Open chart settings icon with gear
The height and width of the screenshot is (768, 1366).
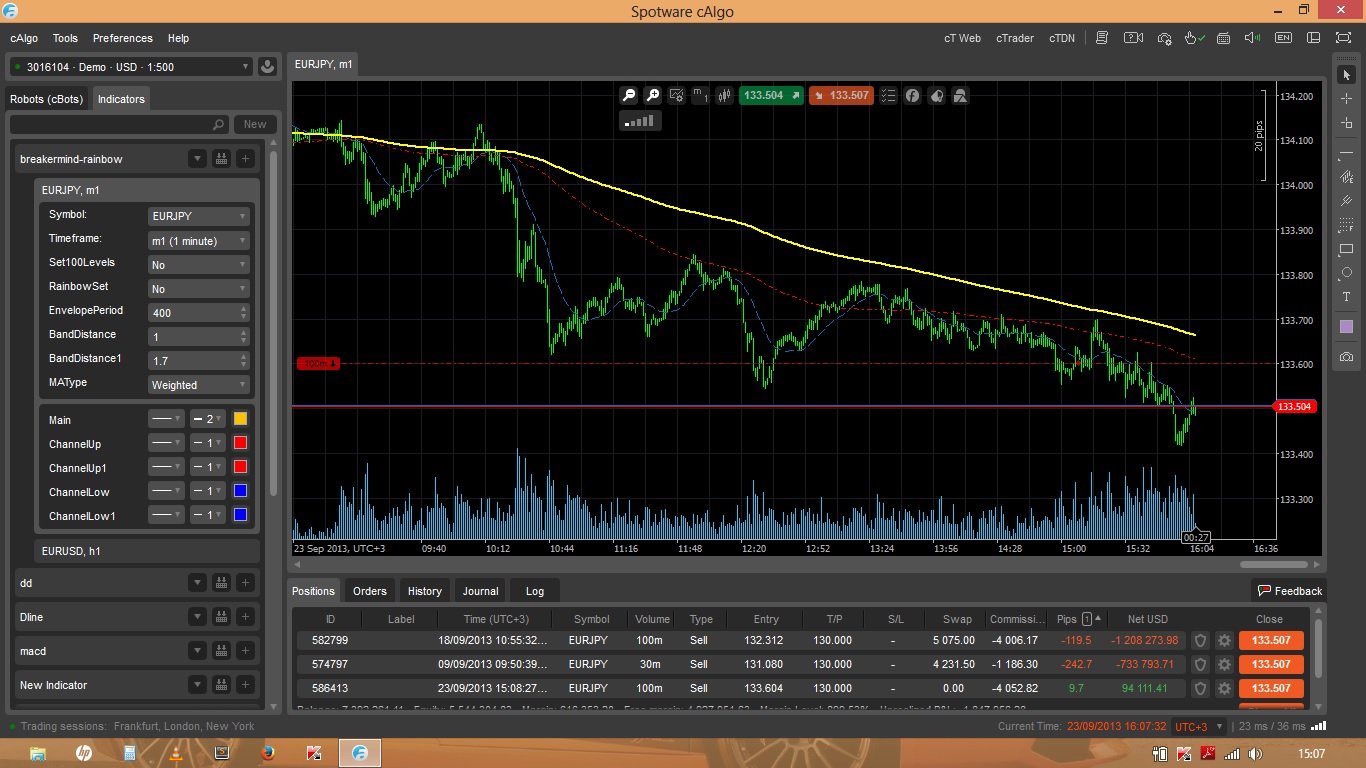(x=677, y=96)
